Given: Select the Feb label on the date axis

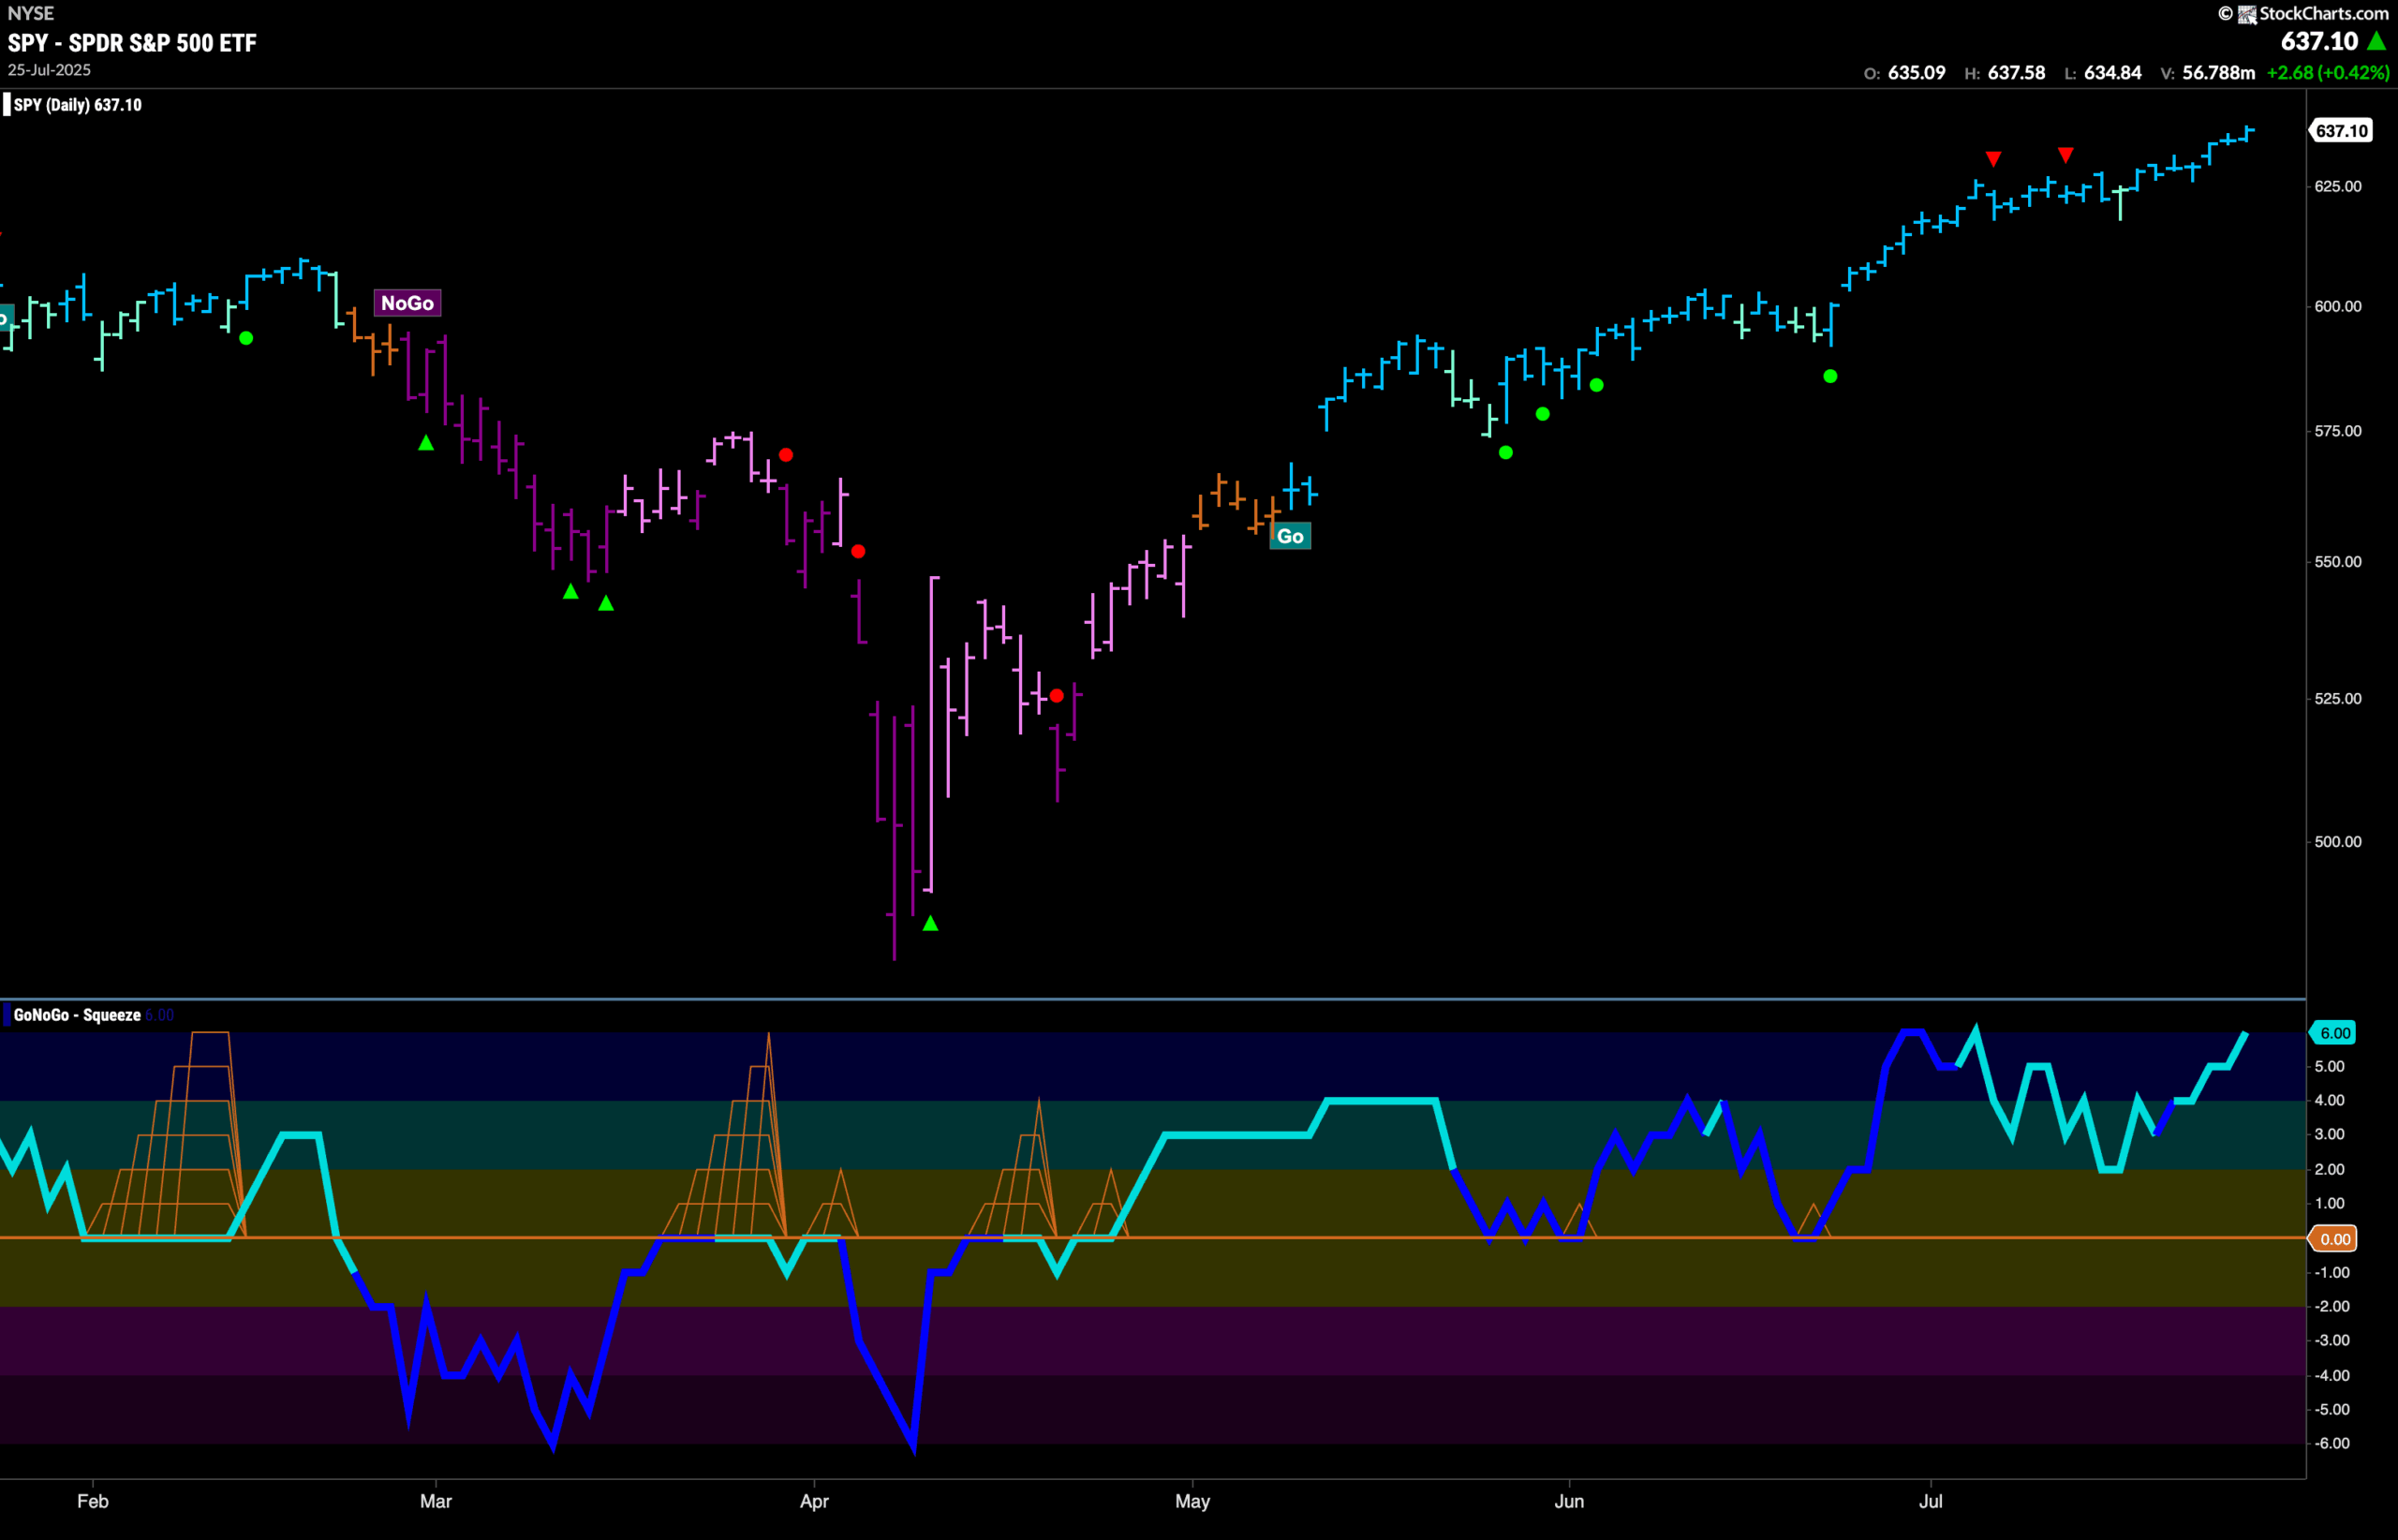Looking at the screenshot, I should coord(91,1501).
